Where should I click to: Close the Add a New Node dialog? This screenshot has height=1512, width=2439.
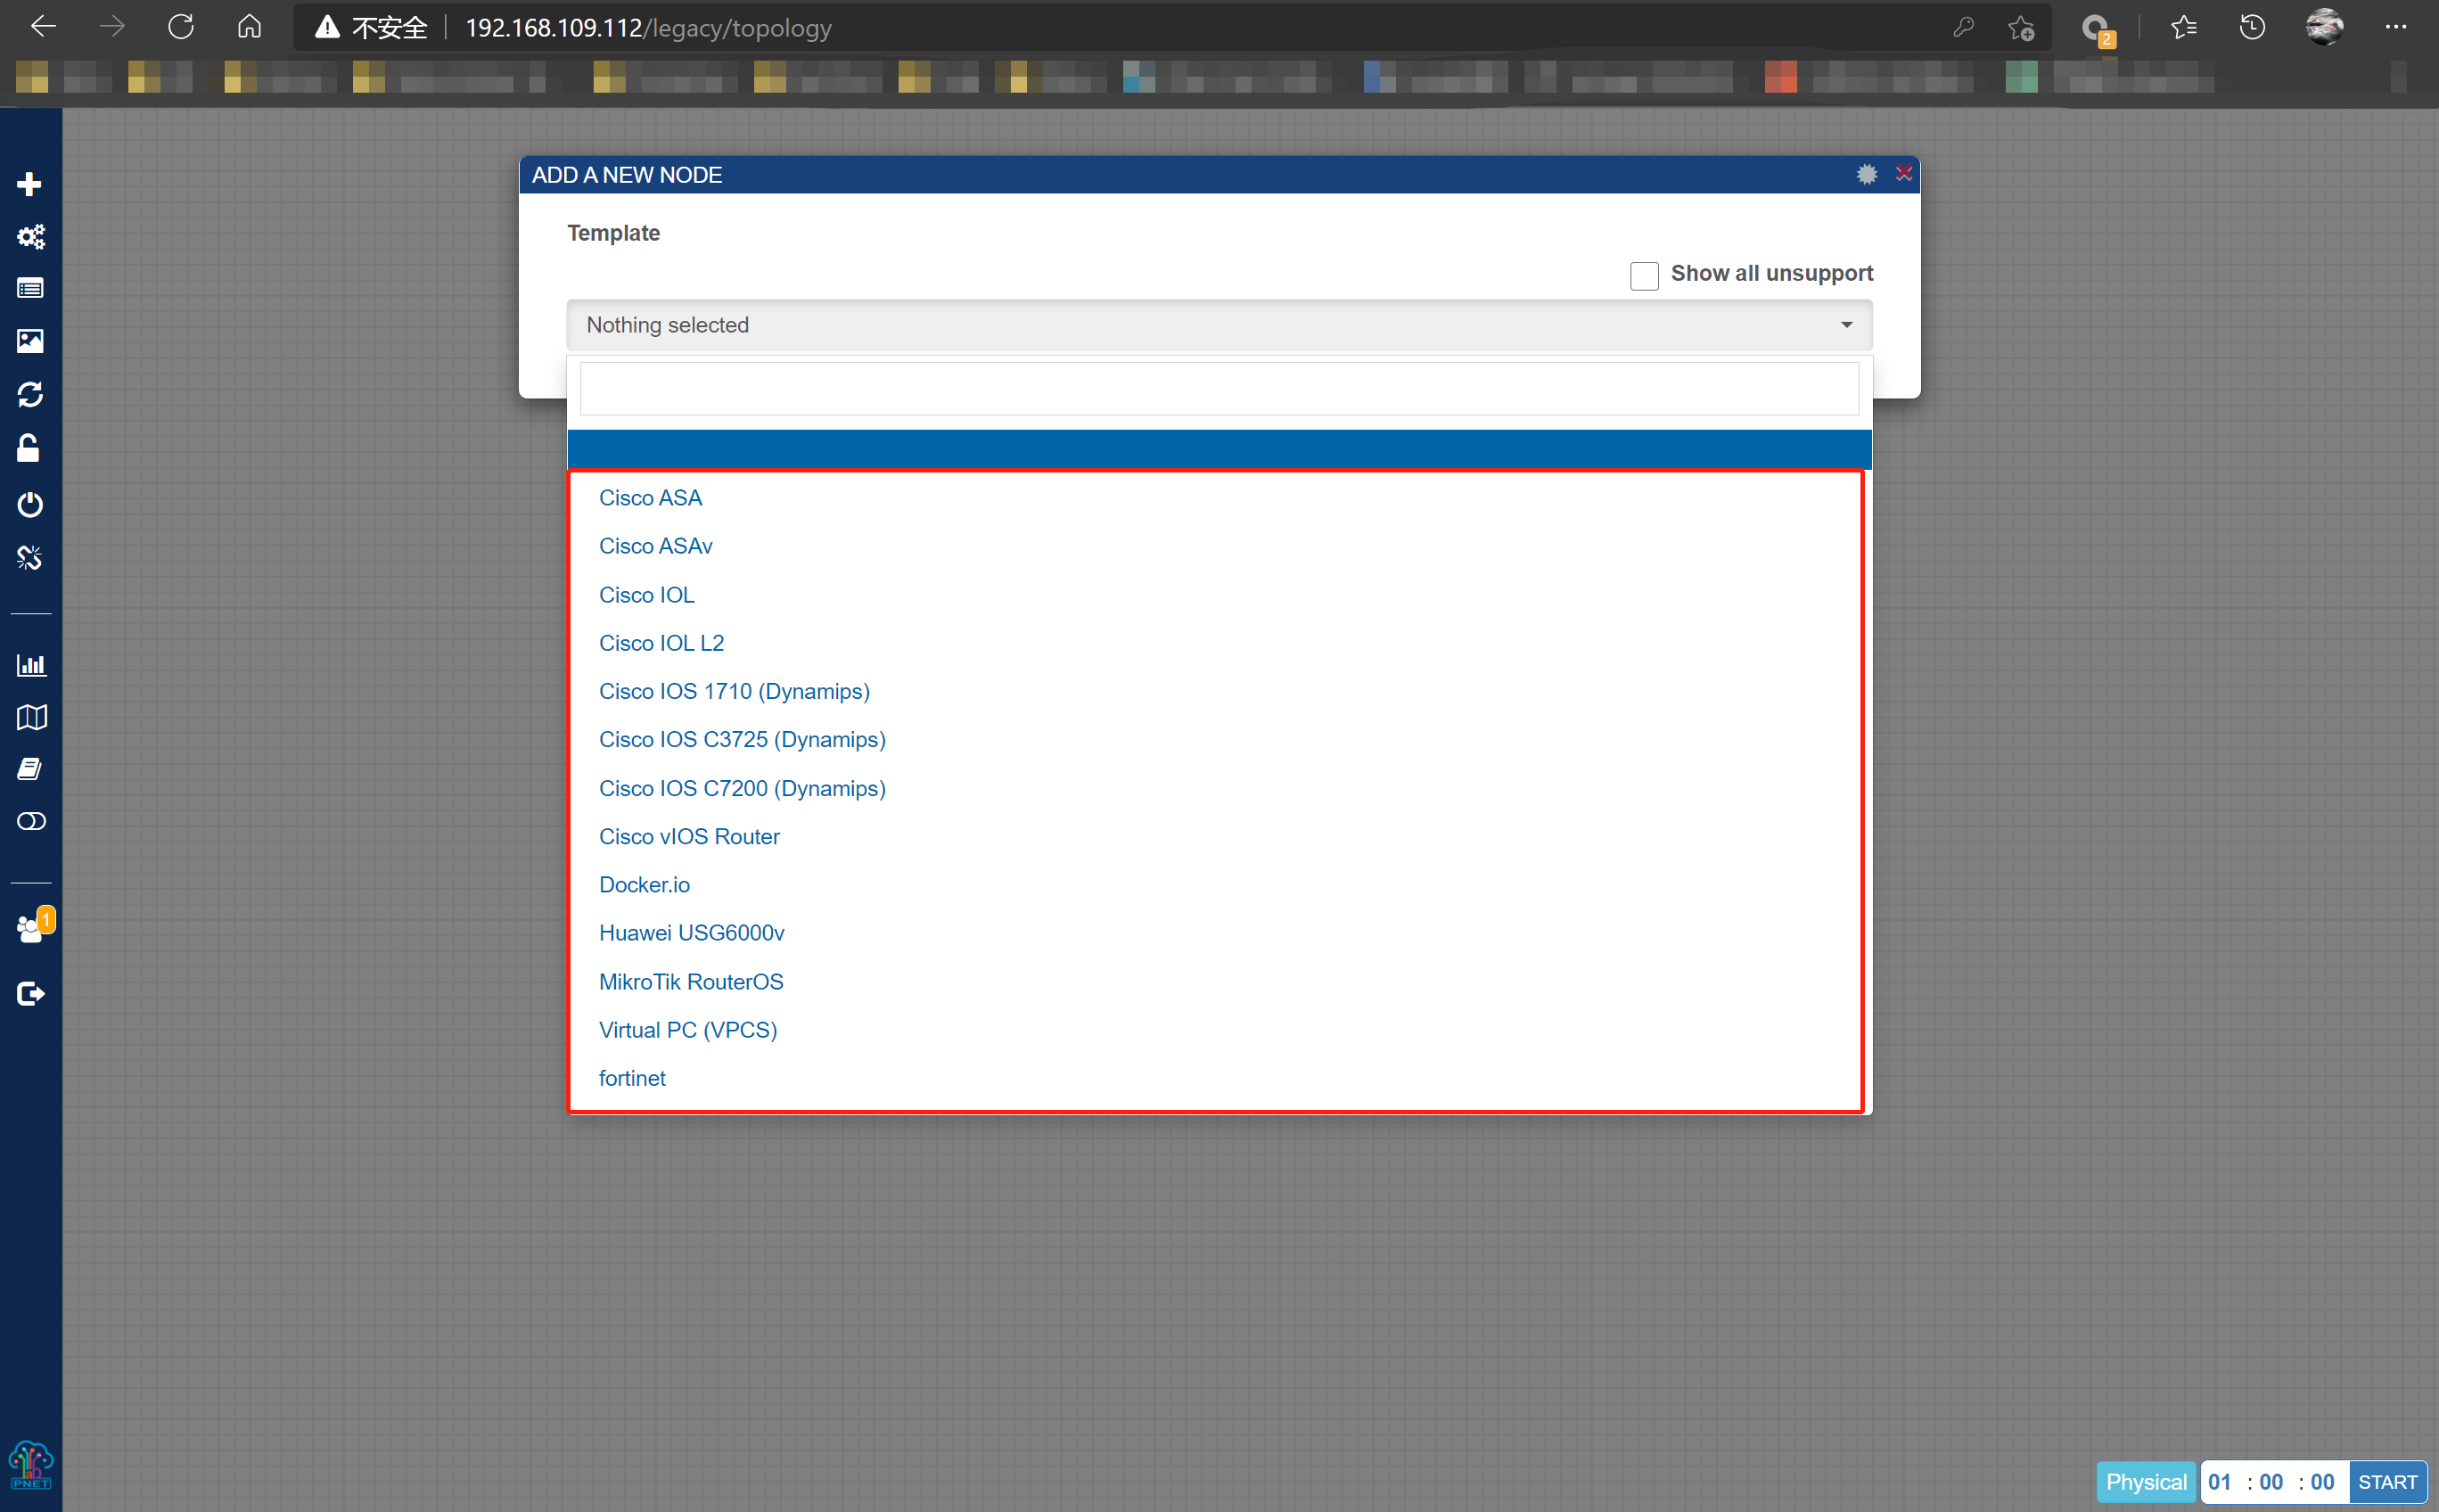tap(1904, 174)
